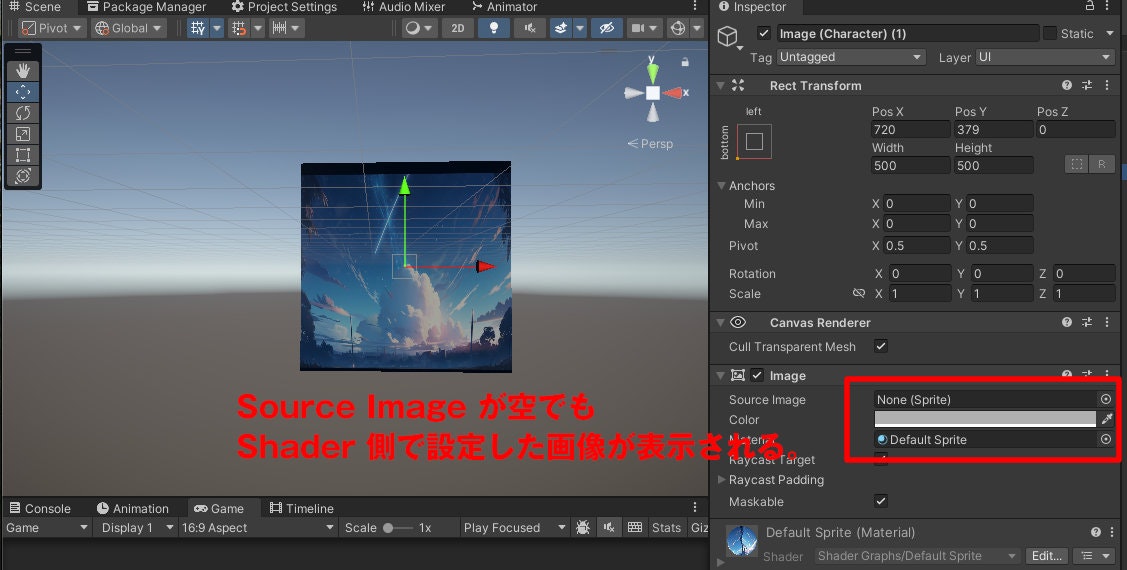Click the scene gizmo lock icon
This screenshot has height=570, width=1127.
tap(685, 63)
